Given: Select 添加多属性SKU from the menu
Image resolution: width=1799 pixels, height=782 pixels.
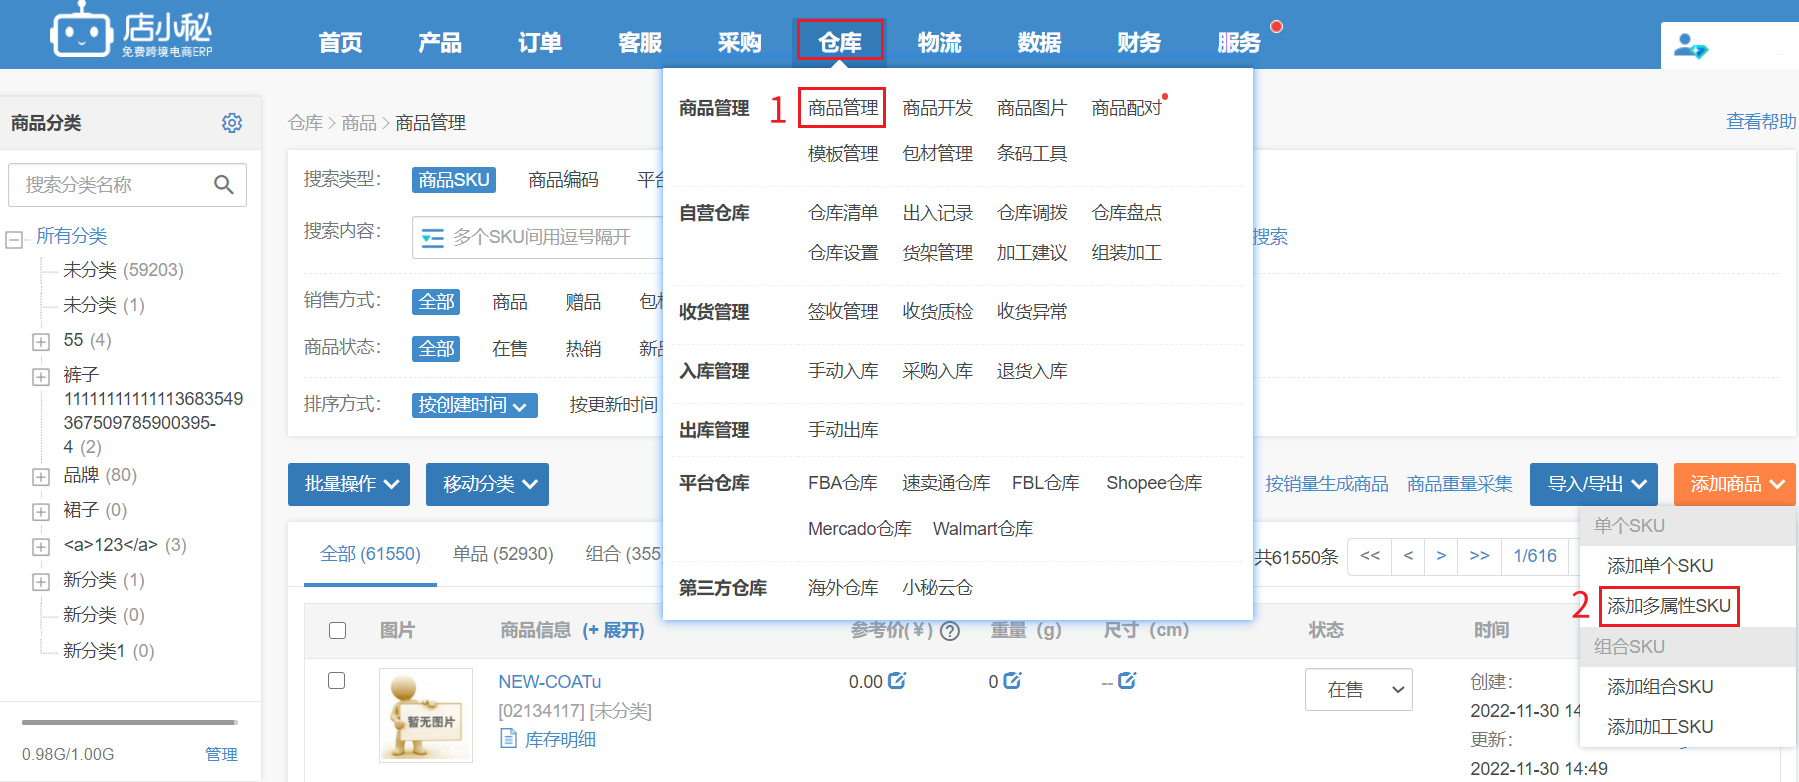Looking at the screenshot, I should [x=1668, y=606].
